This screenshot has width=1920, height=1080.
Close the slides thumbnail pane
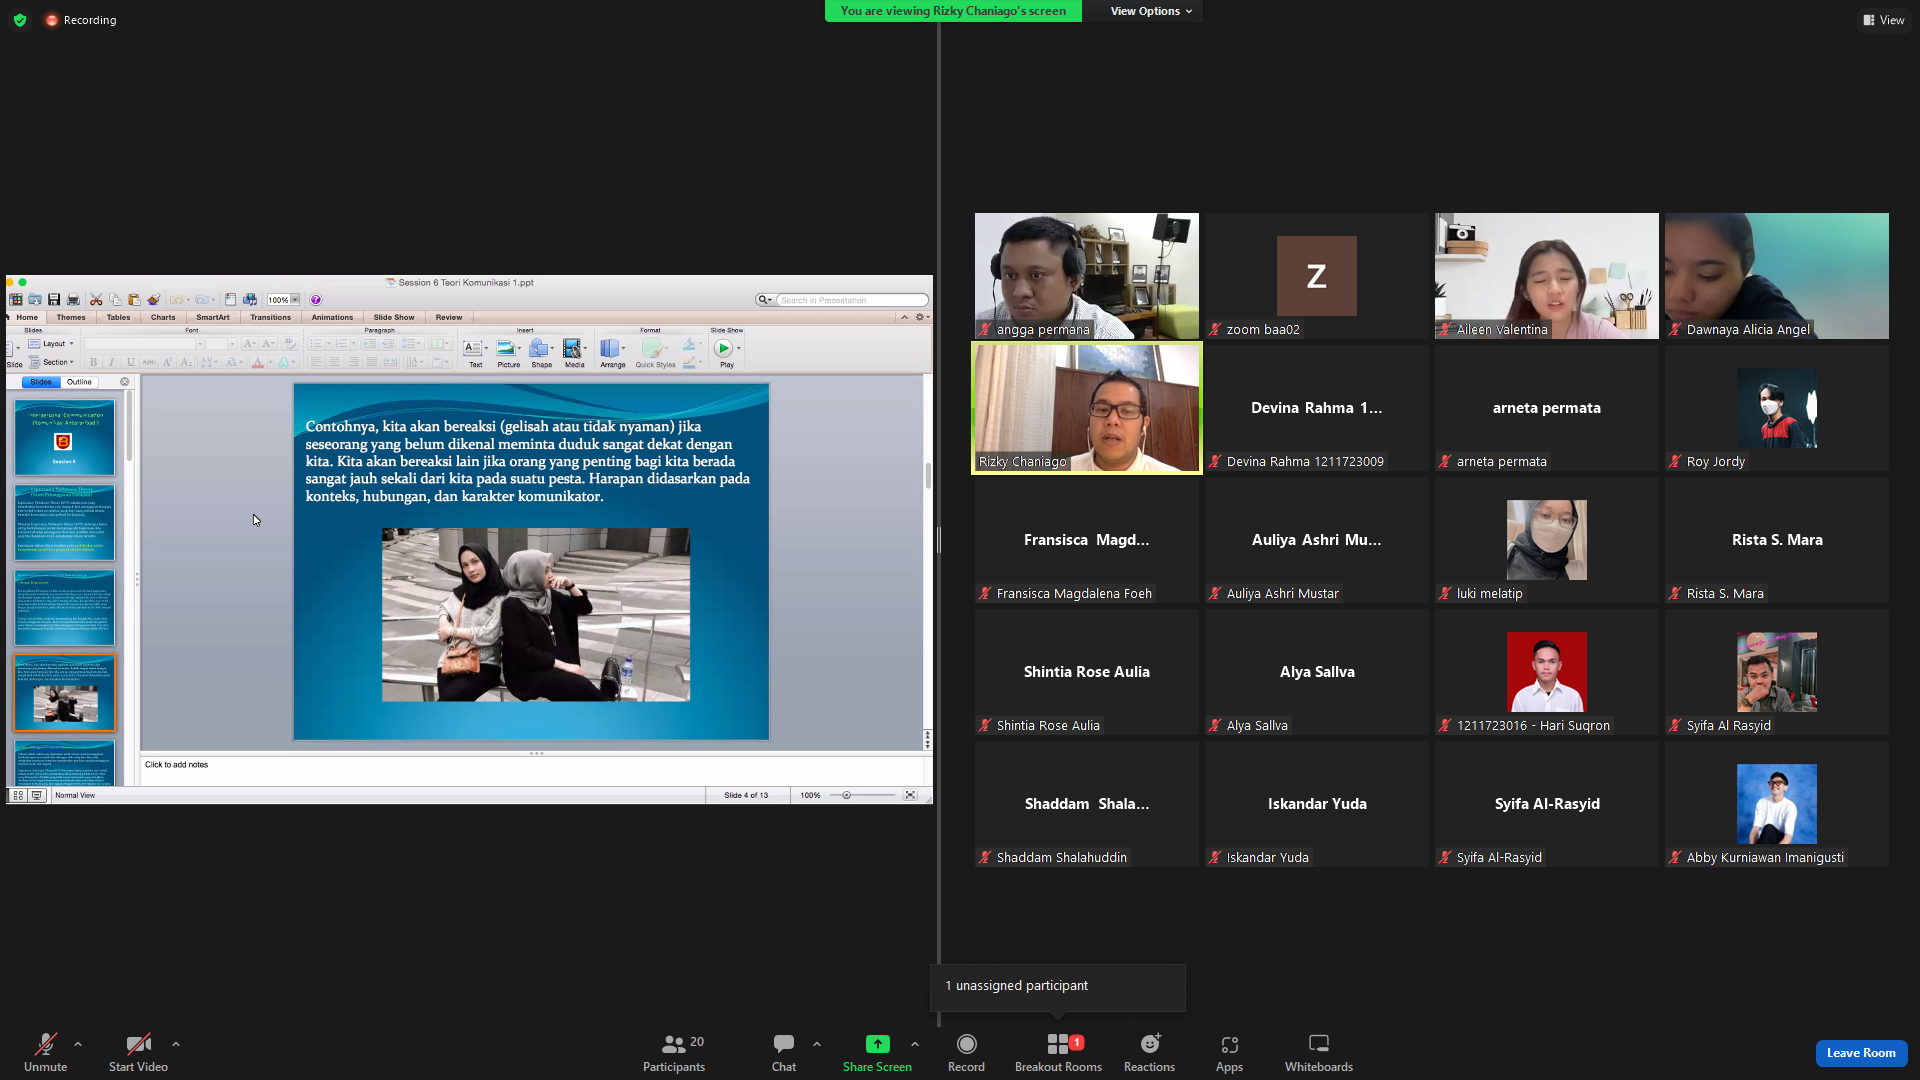125,382
